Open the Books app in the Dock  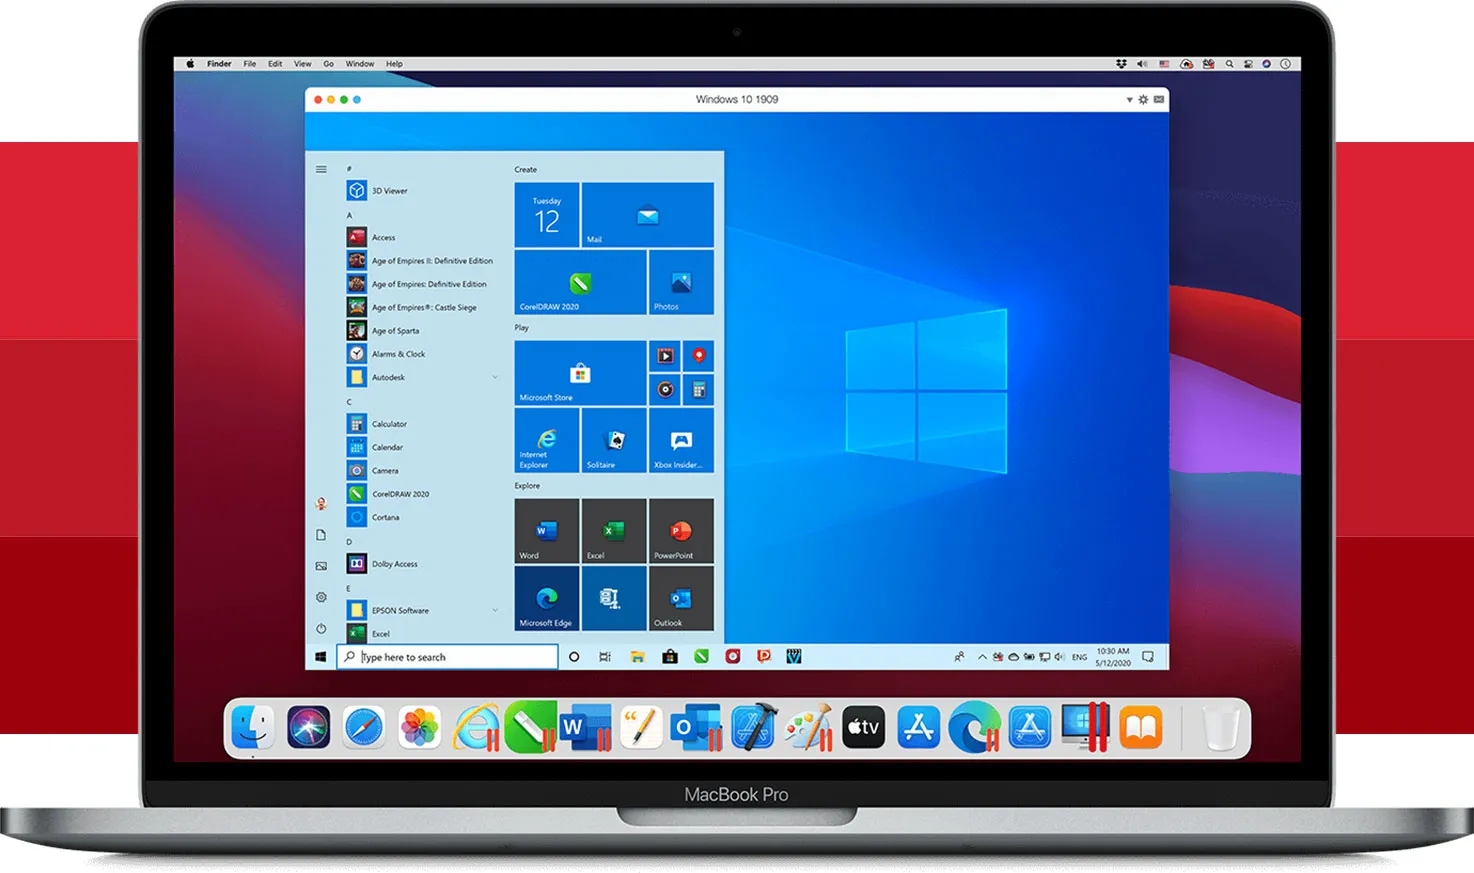(1141, 727)
